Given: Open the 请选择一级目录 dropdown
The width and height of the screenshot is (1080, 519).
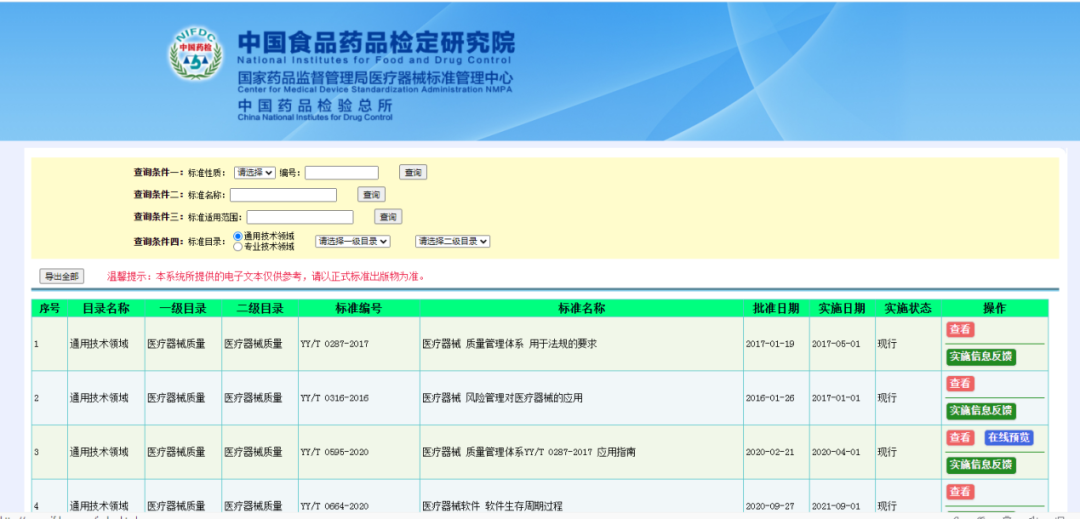Looking at the screenshot, I should 353,242.
